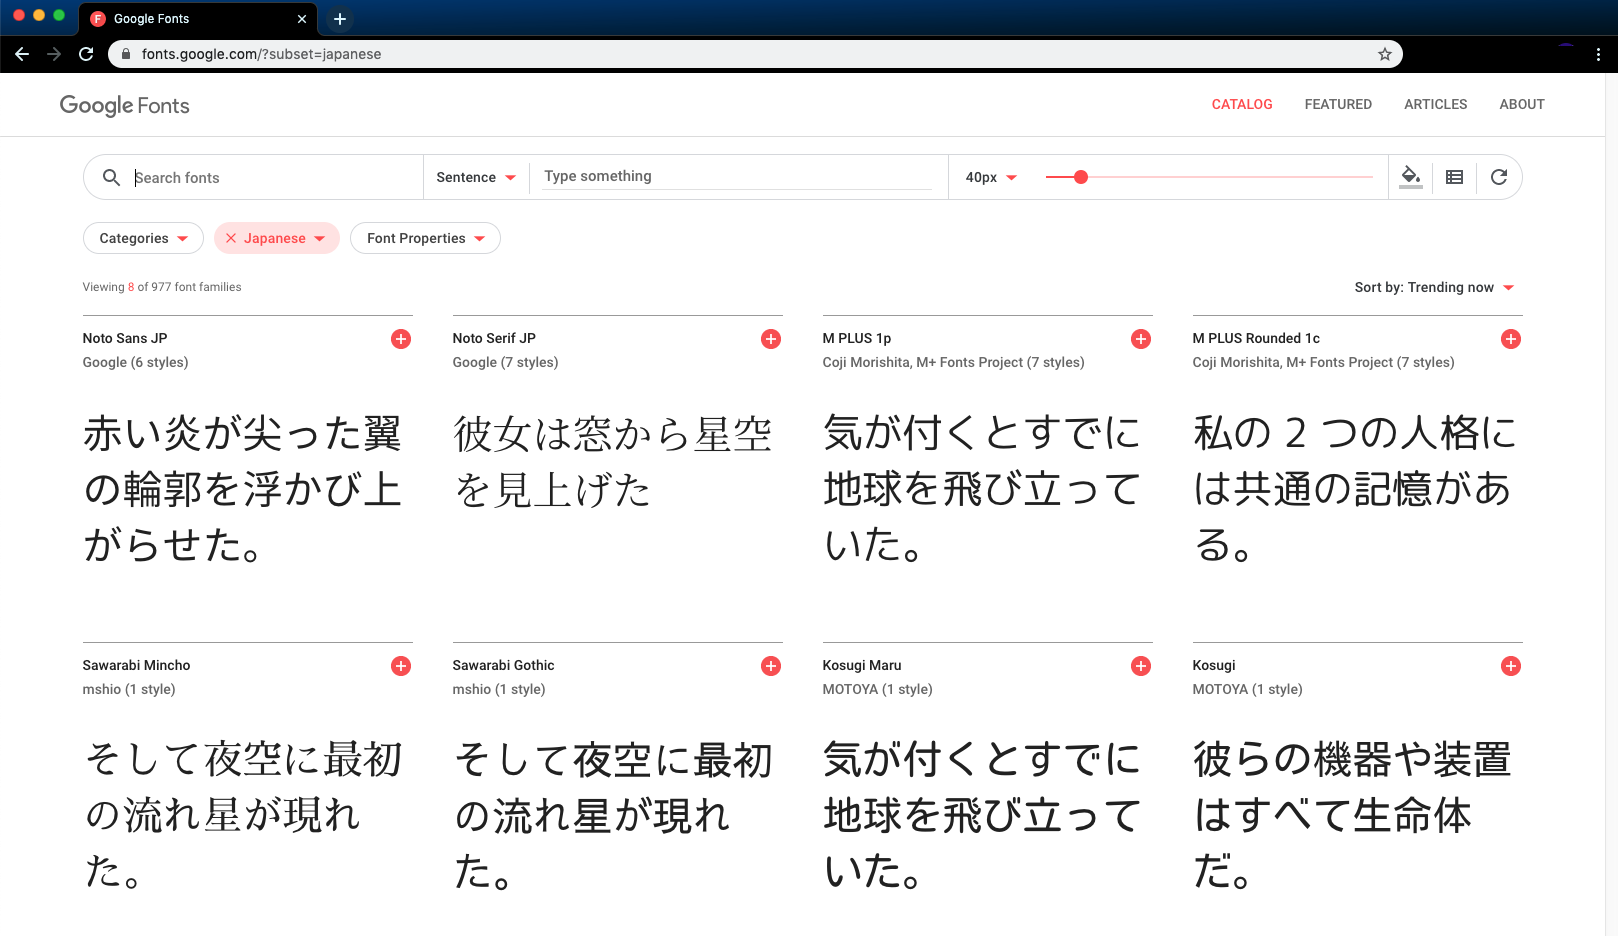The width and height of the screenshot is (1618, 936).
Task: Open Sawarabi Gothic font name link
Action: [503, 665]
